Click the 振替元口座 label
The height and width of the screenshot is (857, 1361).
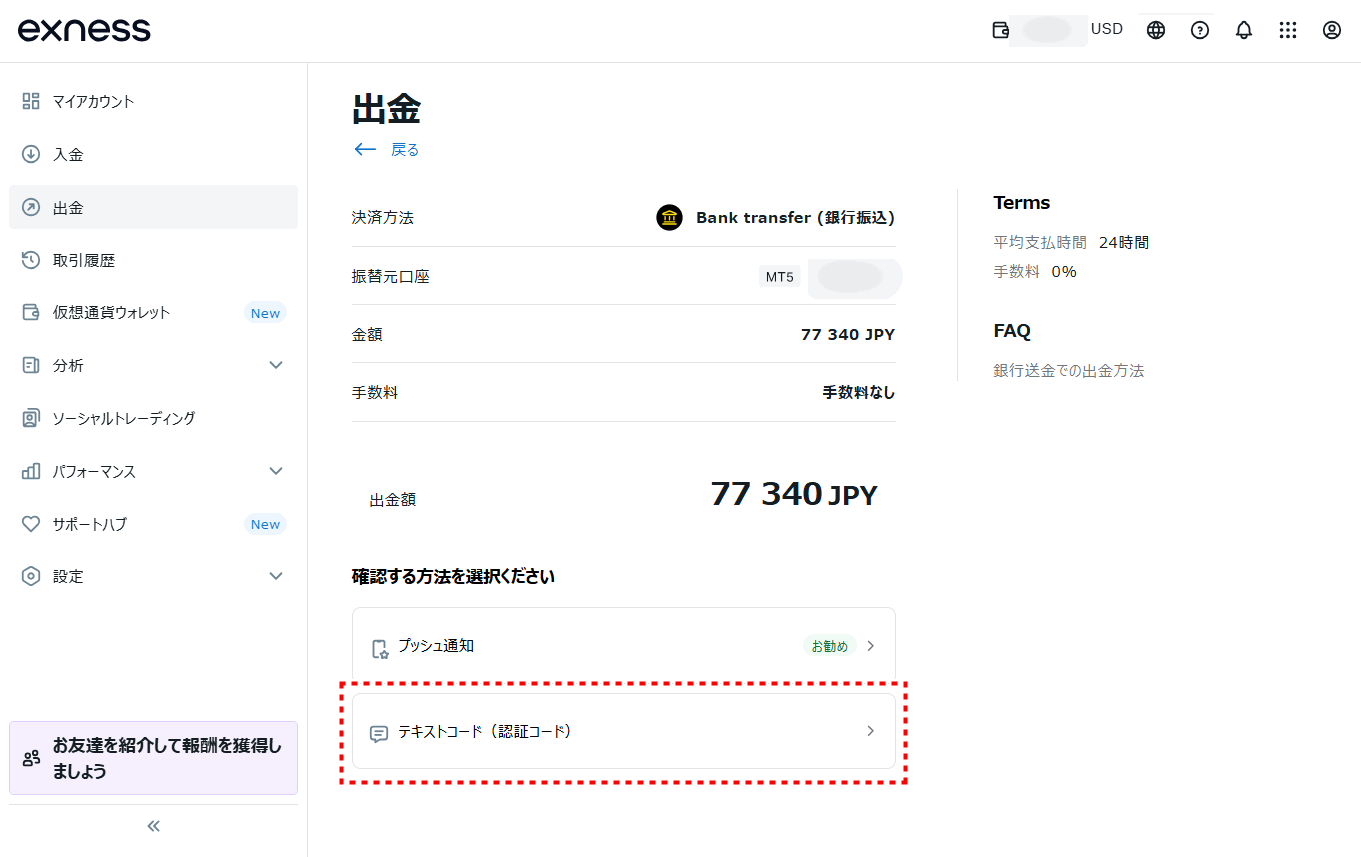(x=390, y=277)
